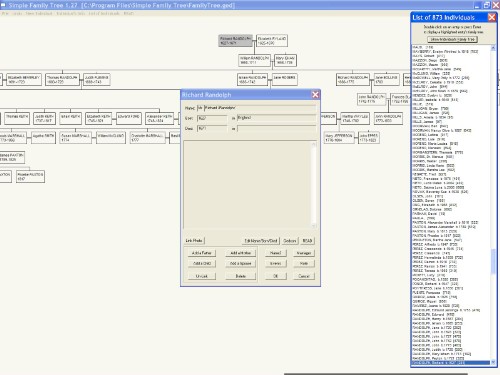Select the Elizabeth BEVERLEY tree box

tap(24, 79)
